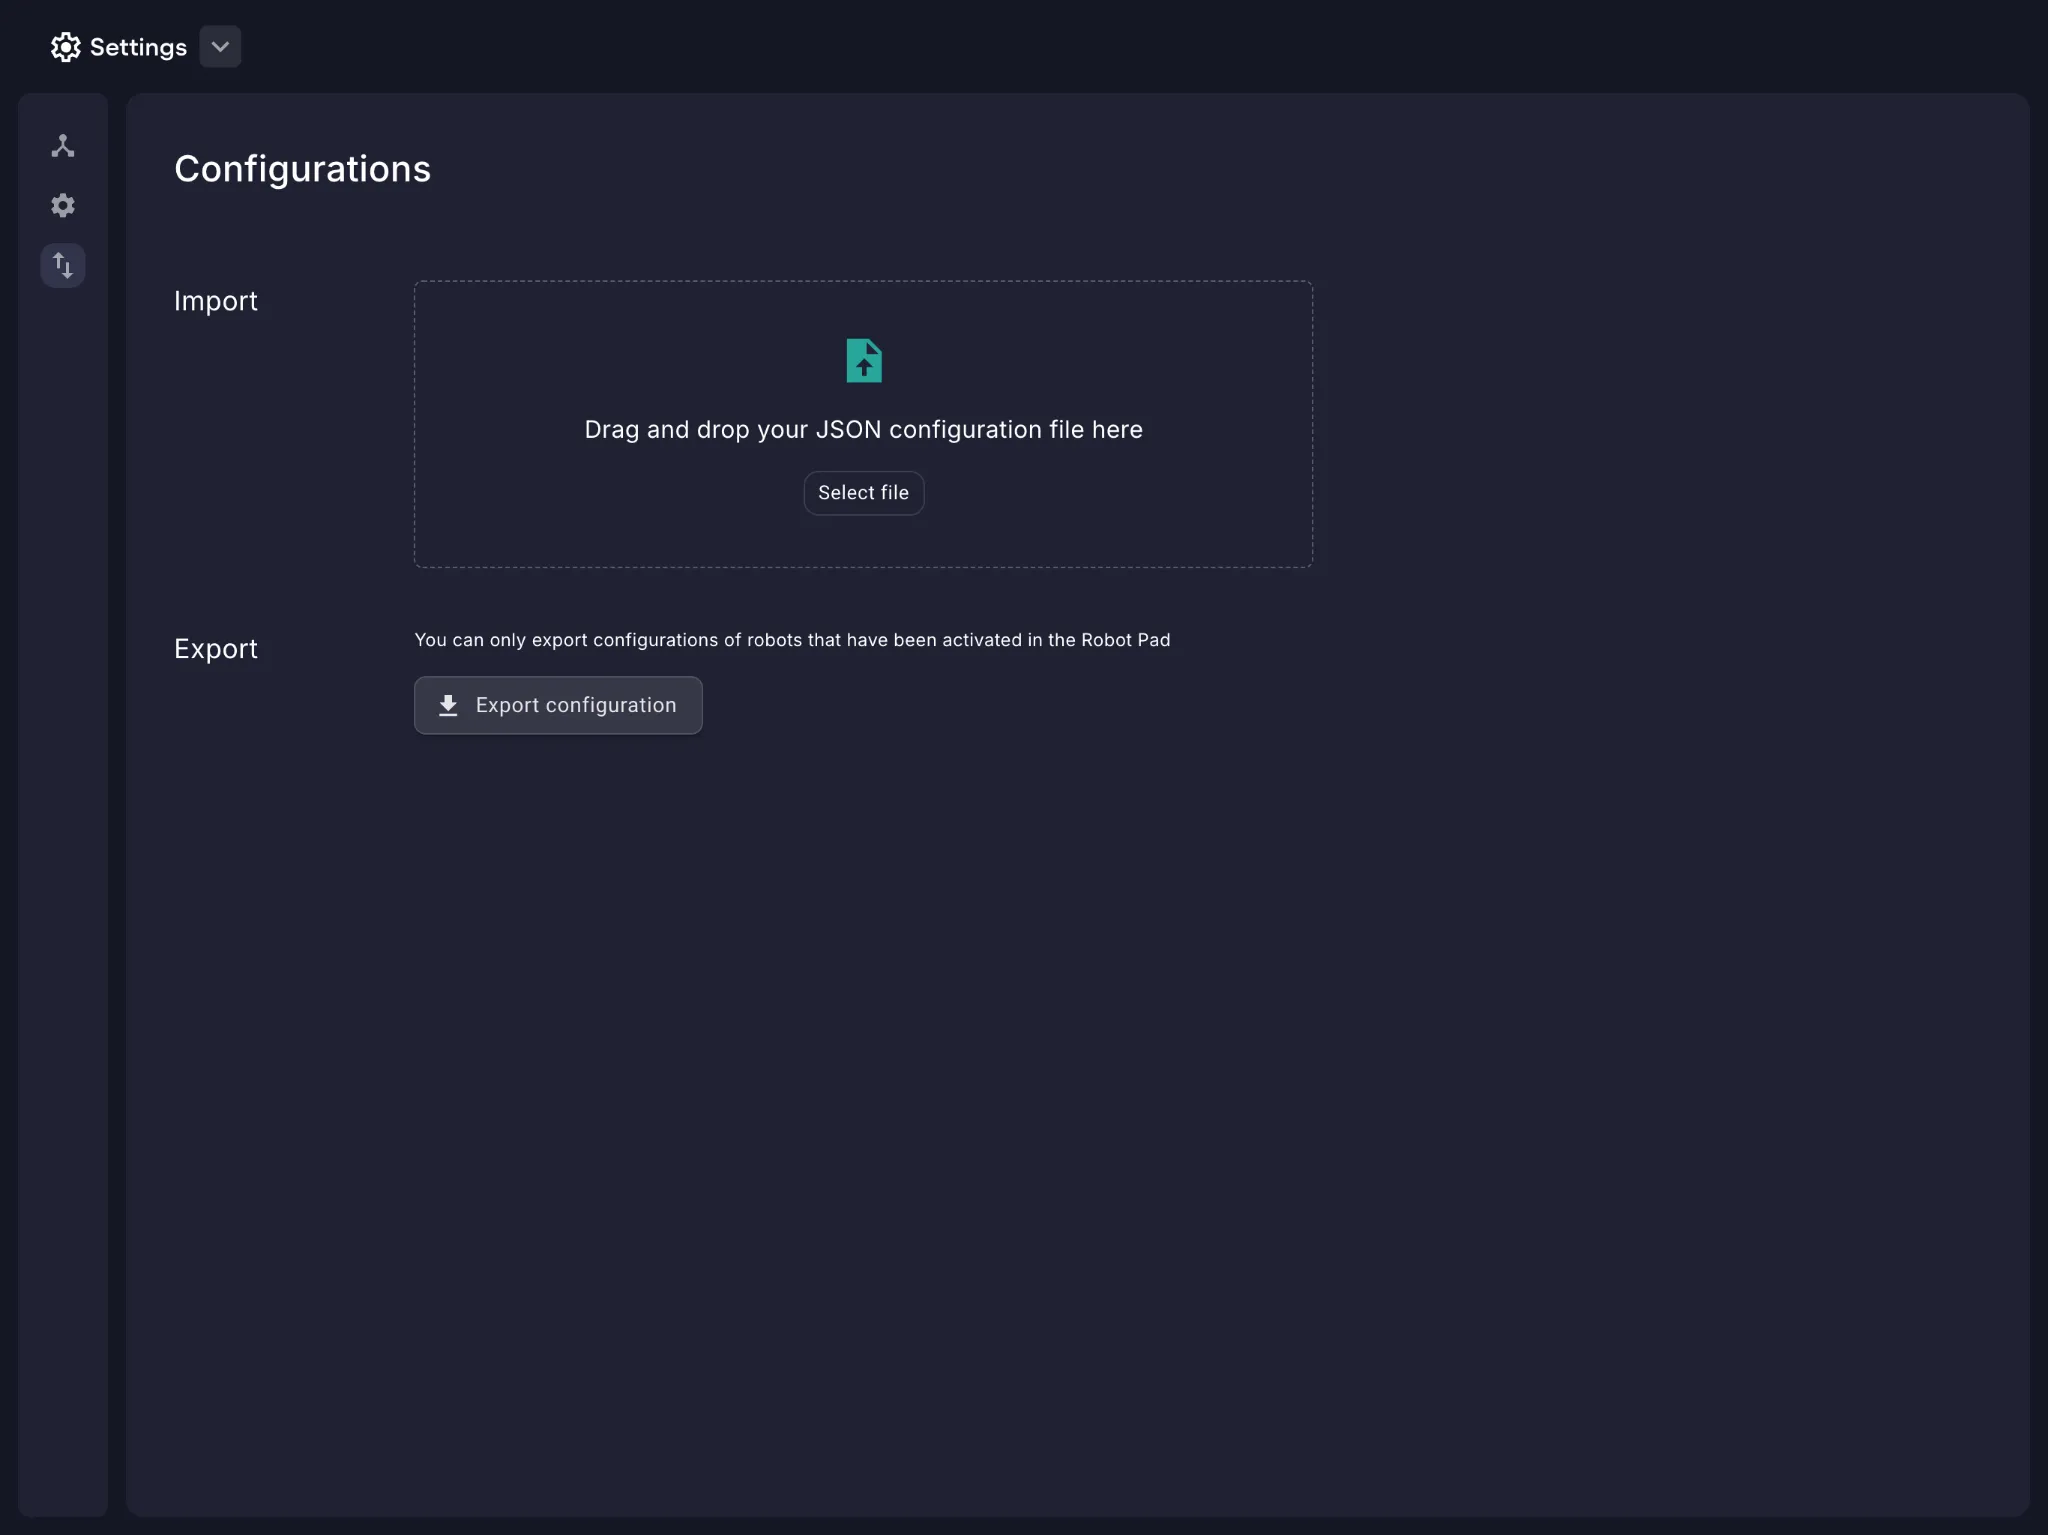Click the Import section label
The height and width of the screenshot is (1535, 2048).
point(216,301)
